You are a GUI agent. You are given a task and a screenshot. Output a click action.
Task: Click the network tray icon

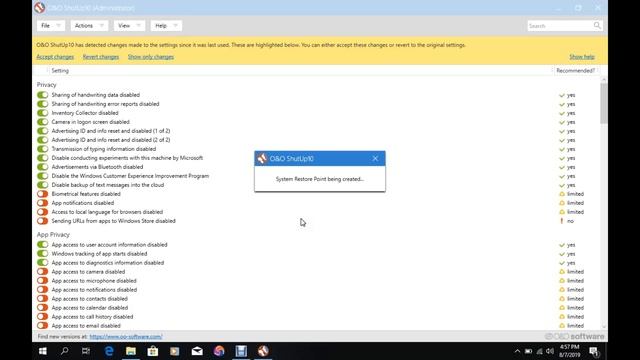(540, 351)
